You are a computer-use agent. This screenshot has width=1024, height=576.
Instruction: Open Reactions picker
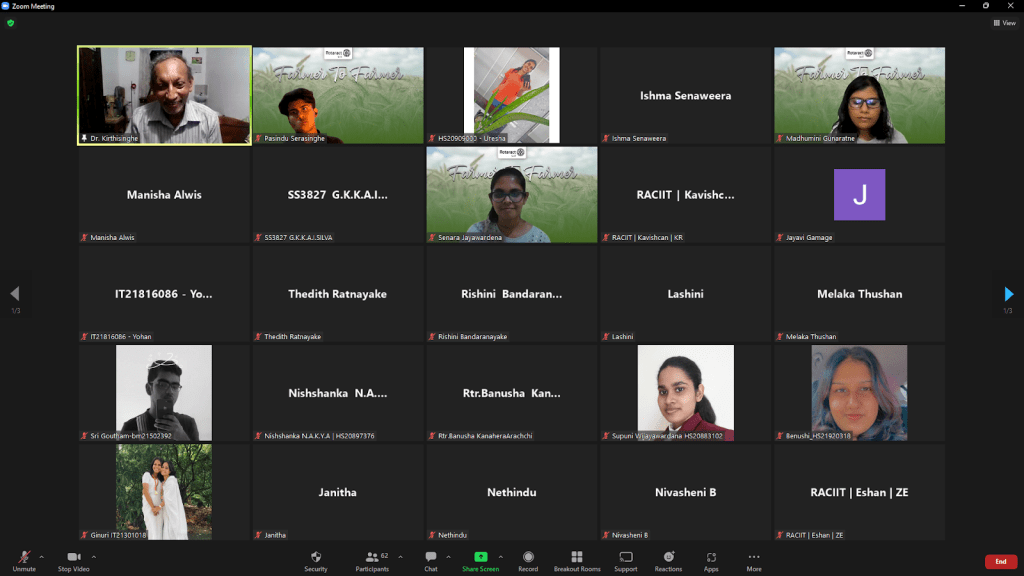(669, 559)
